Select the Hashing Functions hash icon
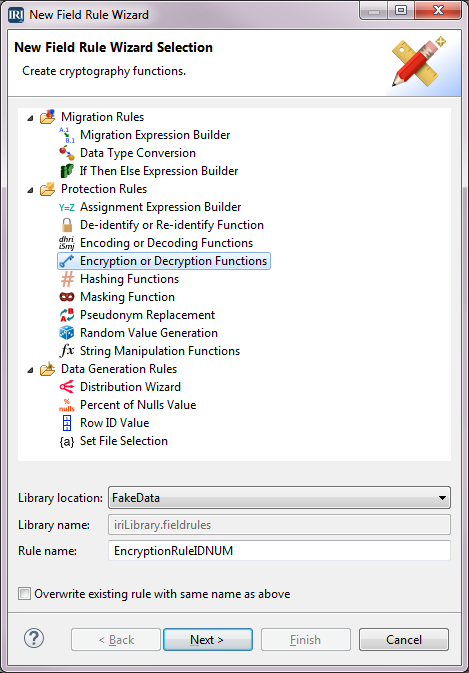 click(67, 279)
